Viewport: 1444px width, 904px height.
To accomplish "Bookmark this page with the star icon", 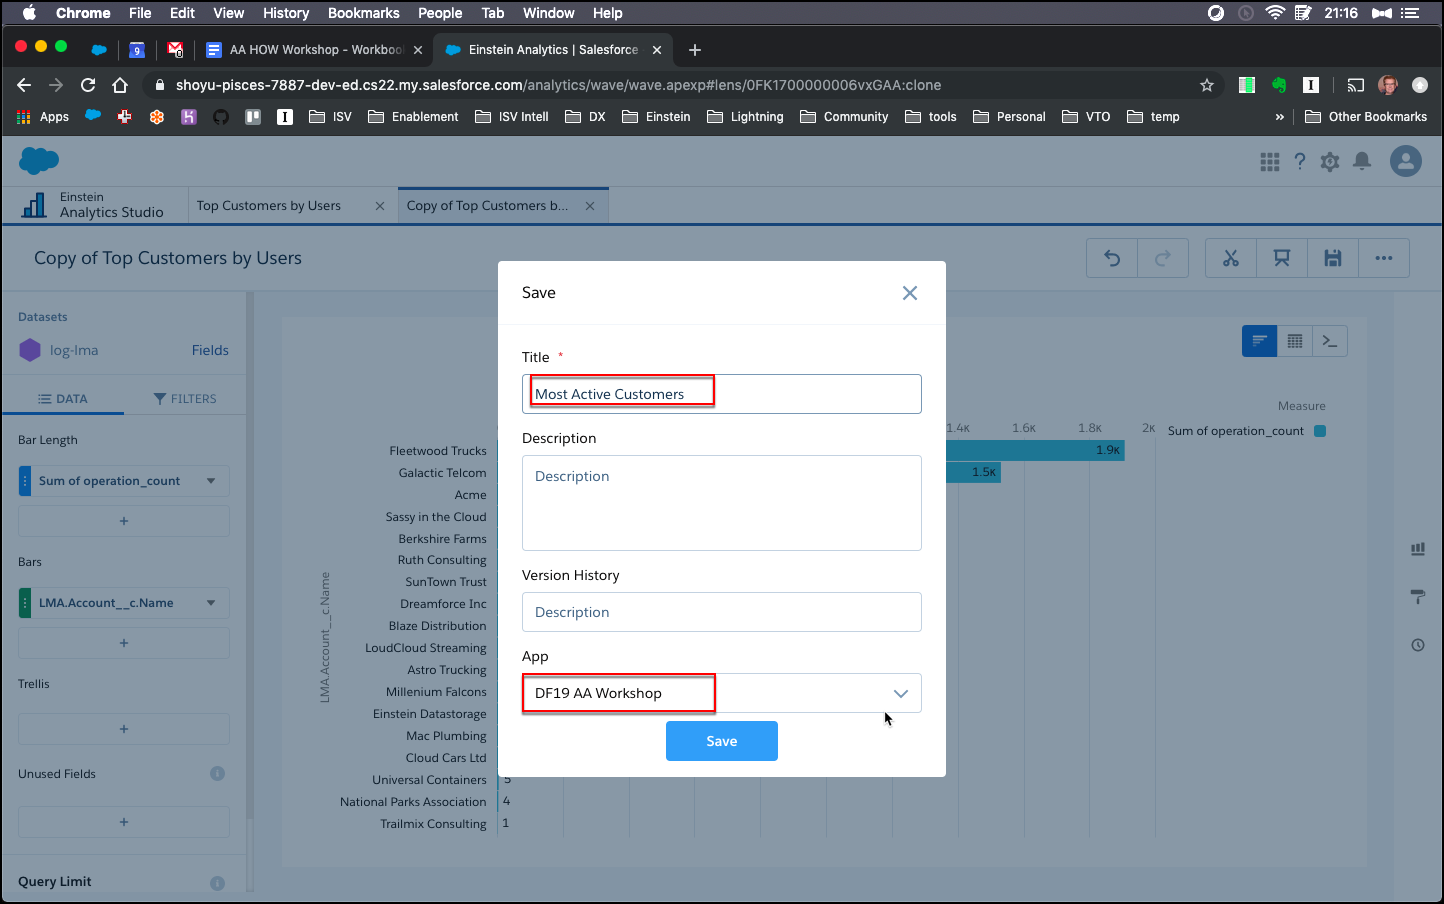I will (x=1207, y=85).
